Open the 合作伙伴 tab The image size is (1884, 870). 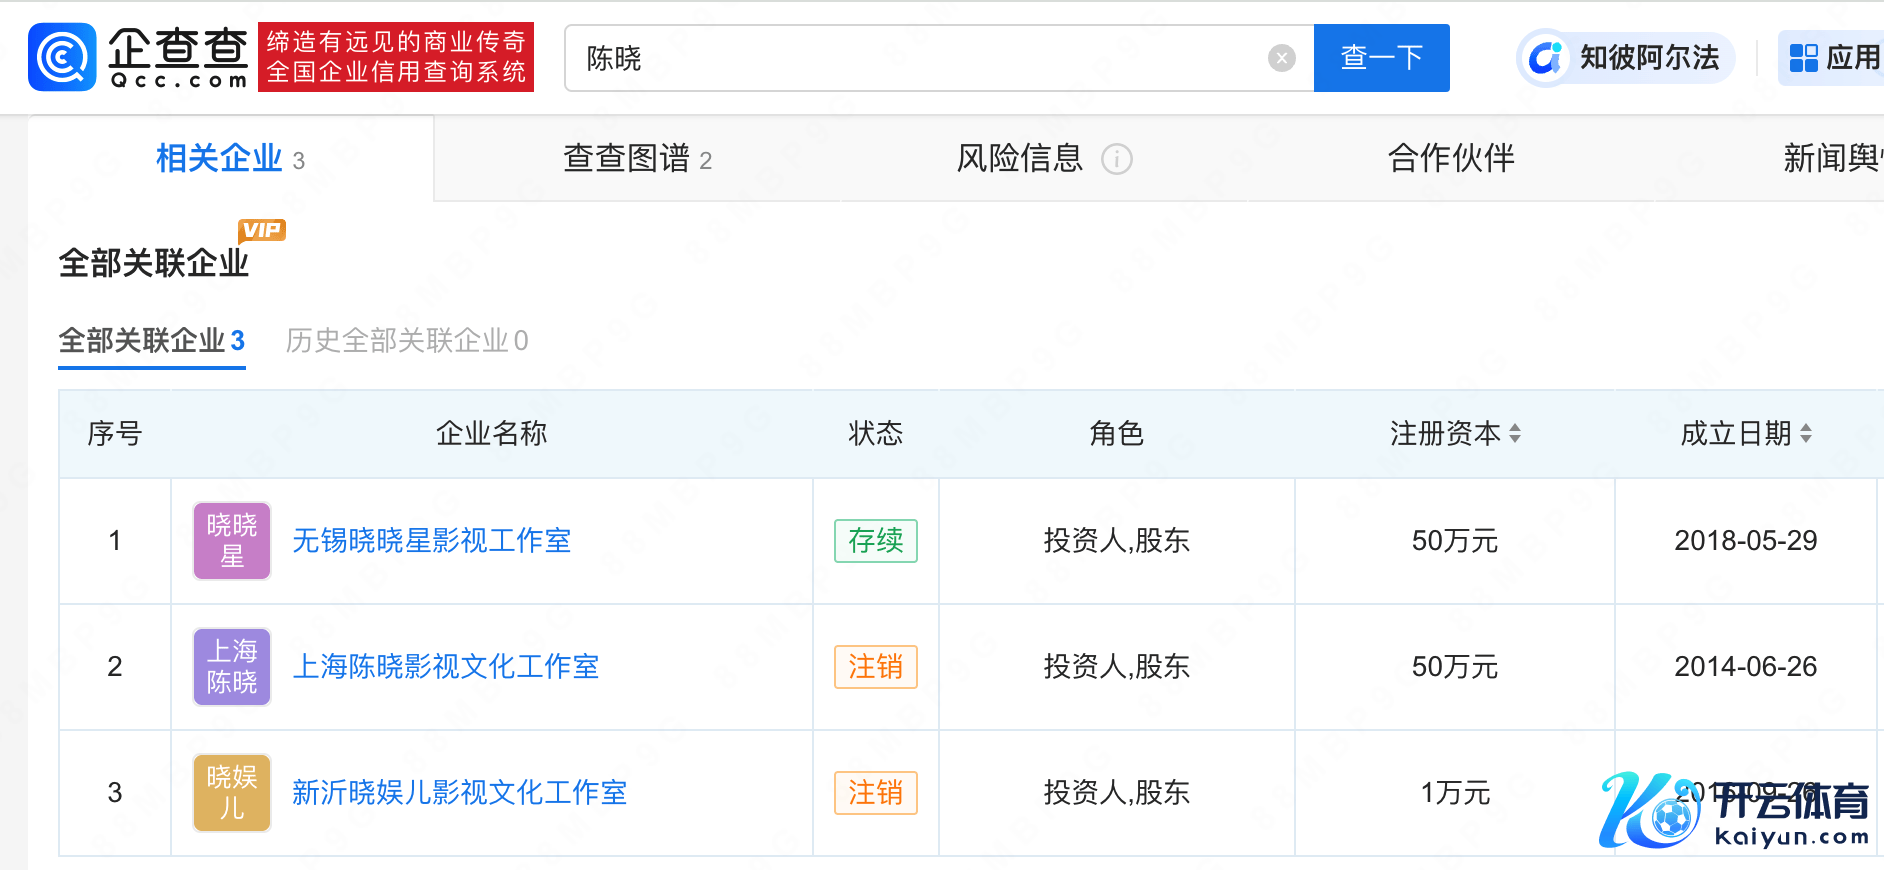click(1451, 159)
